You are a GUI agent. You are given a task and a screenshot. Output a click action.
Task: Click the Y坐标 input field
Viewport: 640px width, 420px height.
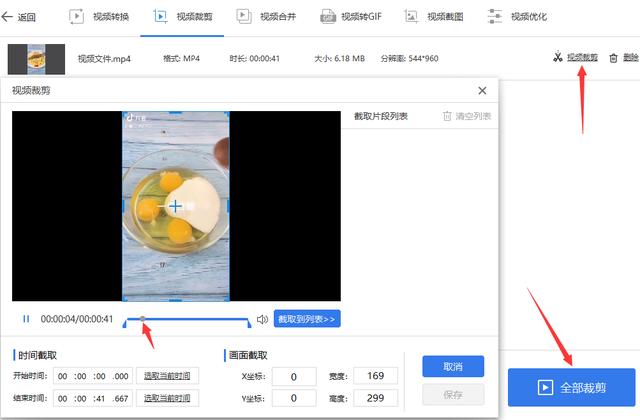tap(294, 398)
